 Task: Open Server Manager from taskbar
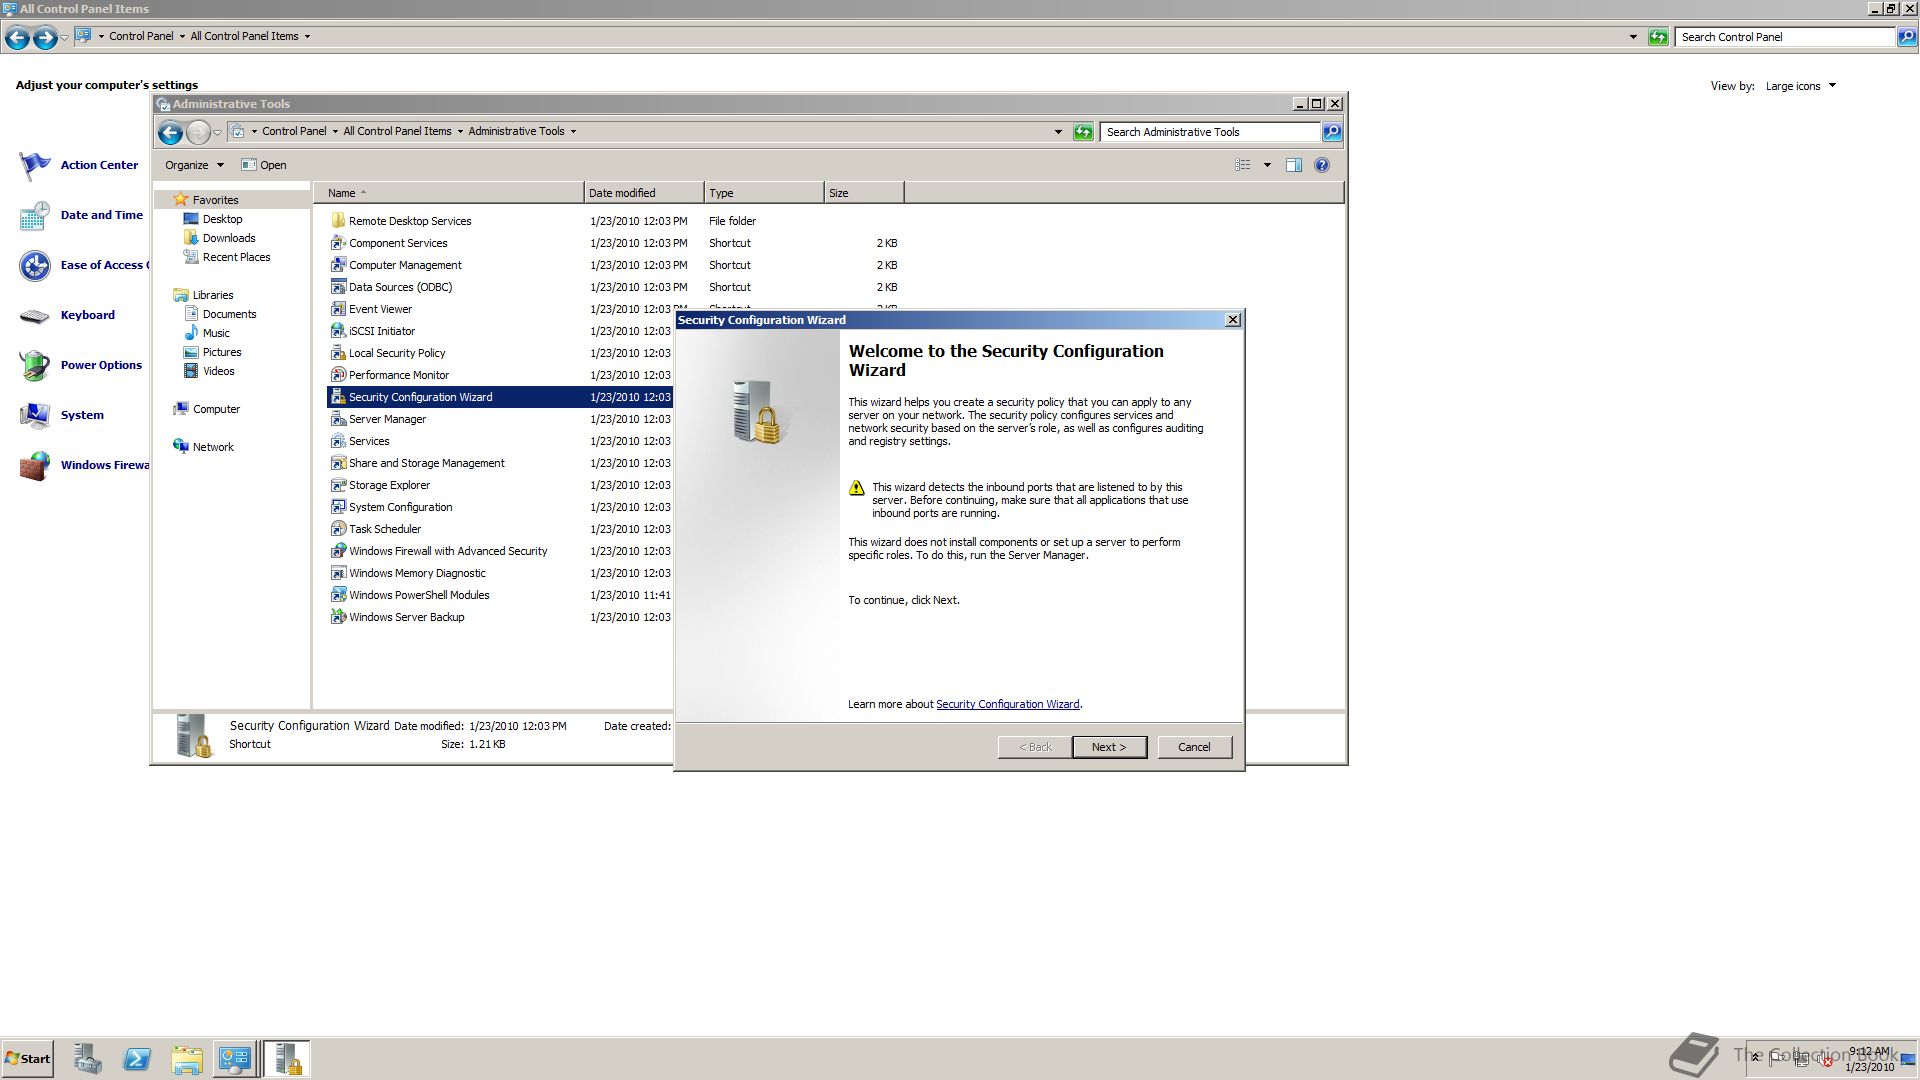click(x=87, y=1059)
